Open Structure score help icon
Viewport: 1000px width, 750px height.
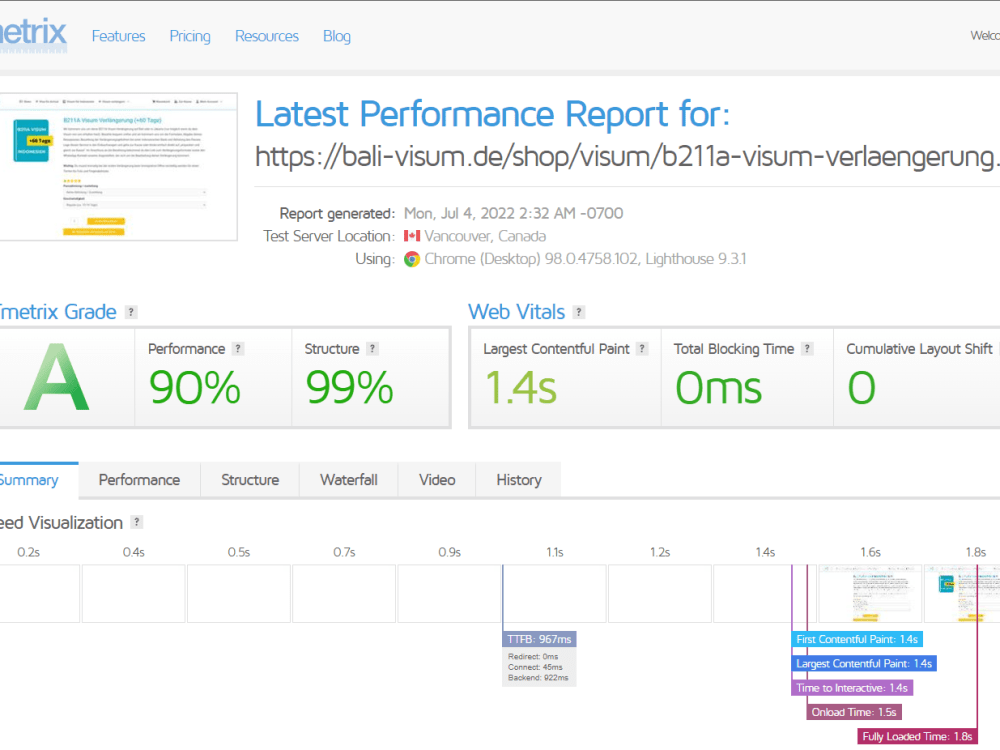pos(372,349)
